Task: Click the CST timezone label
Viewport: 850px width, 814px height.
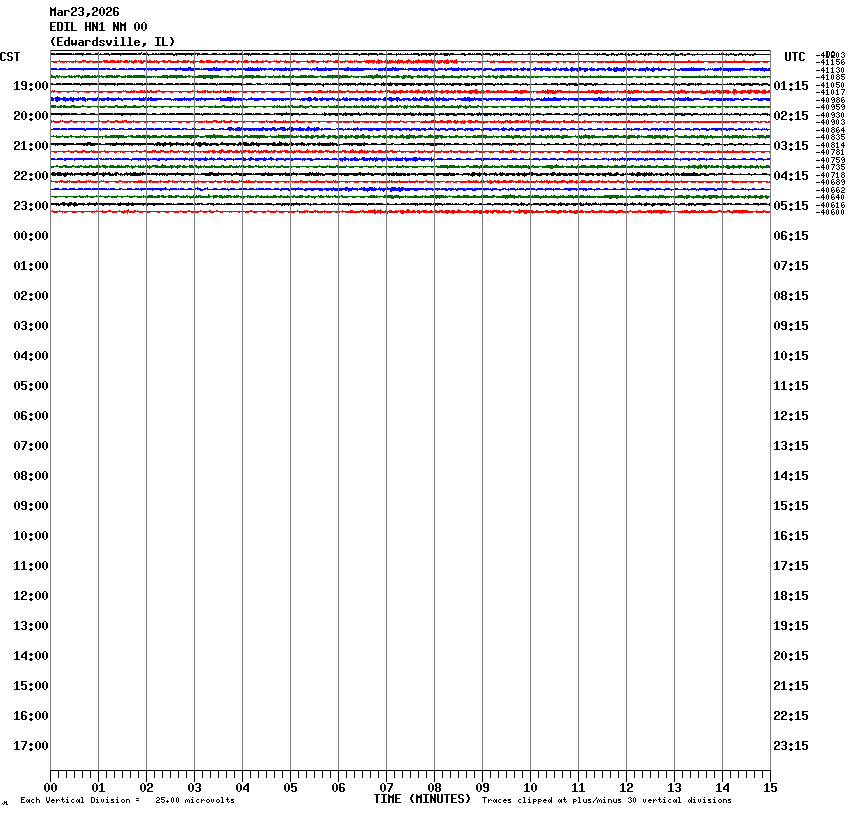Action: 10,57
